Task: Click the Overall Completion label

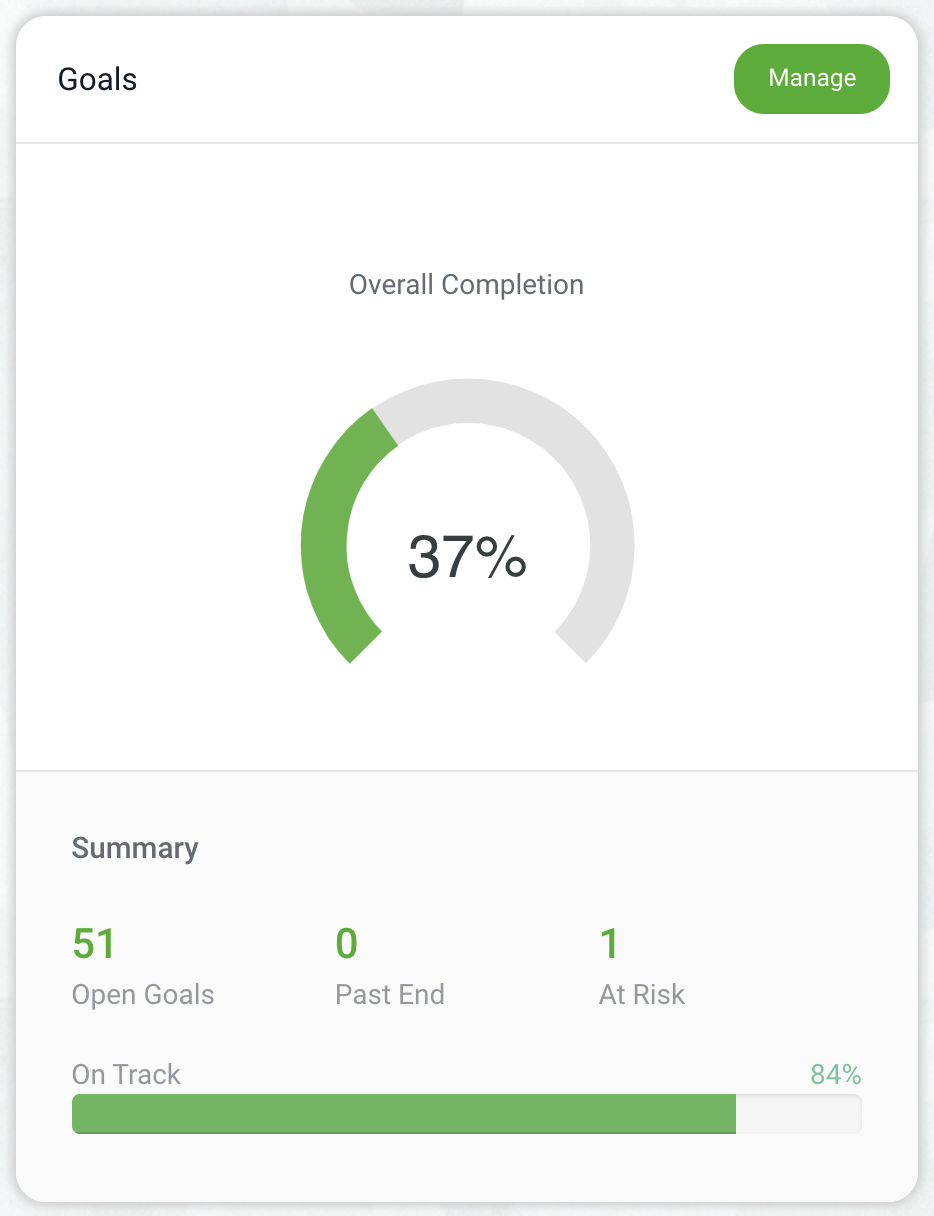Action: (466, 285)
